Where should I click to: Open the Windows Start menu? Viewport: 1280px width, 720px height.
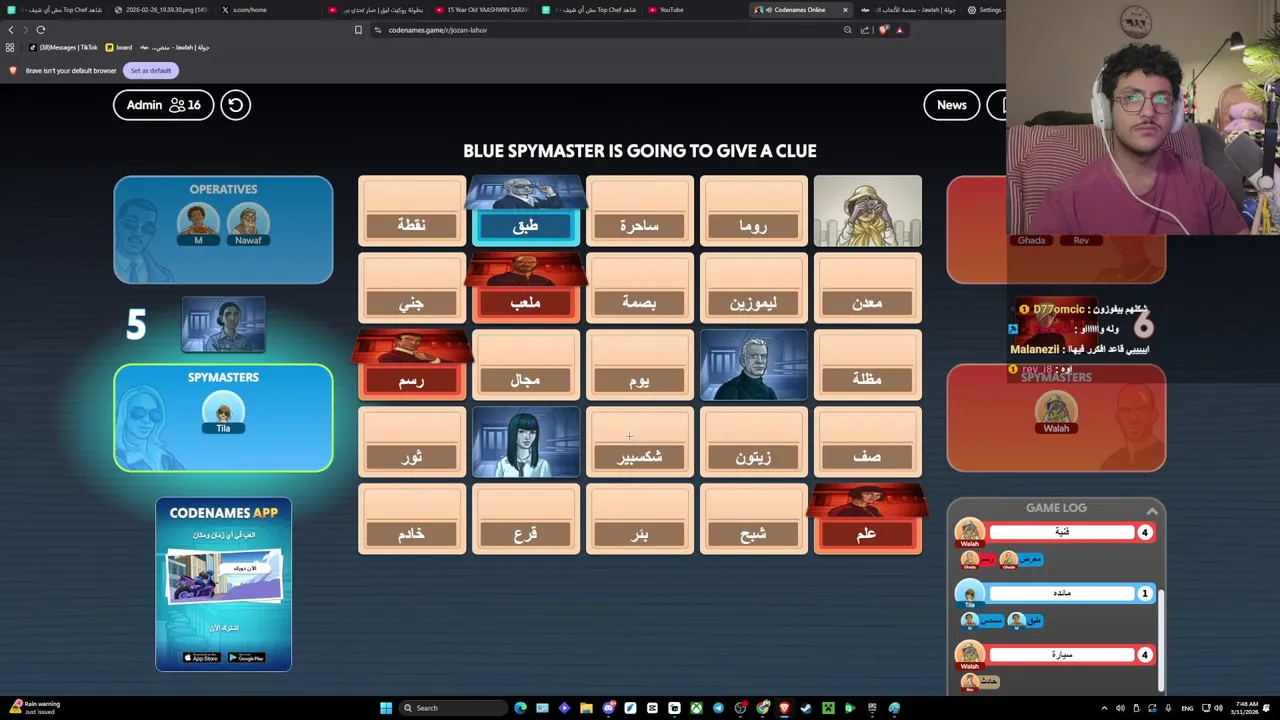pyautogui.click(x=386, y=708)
